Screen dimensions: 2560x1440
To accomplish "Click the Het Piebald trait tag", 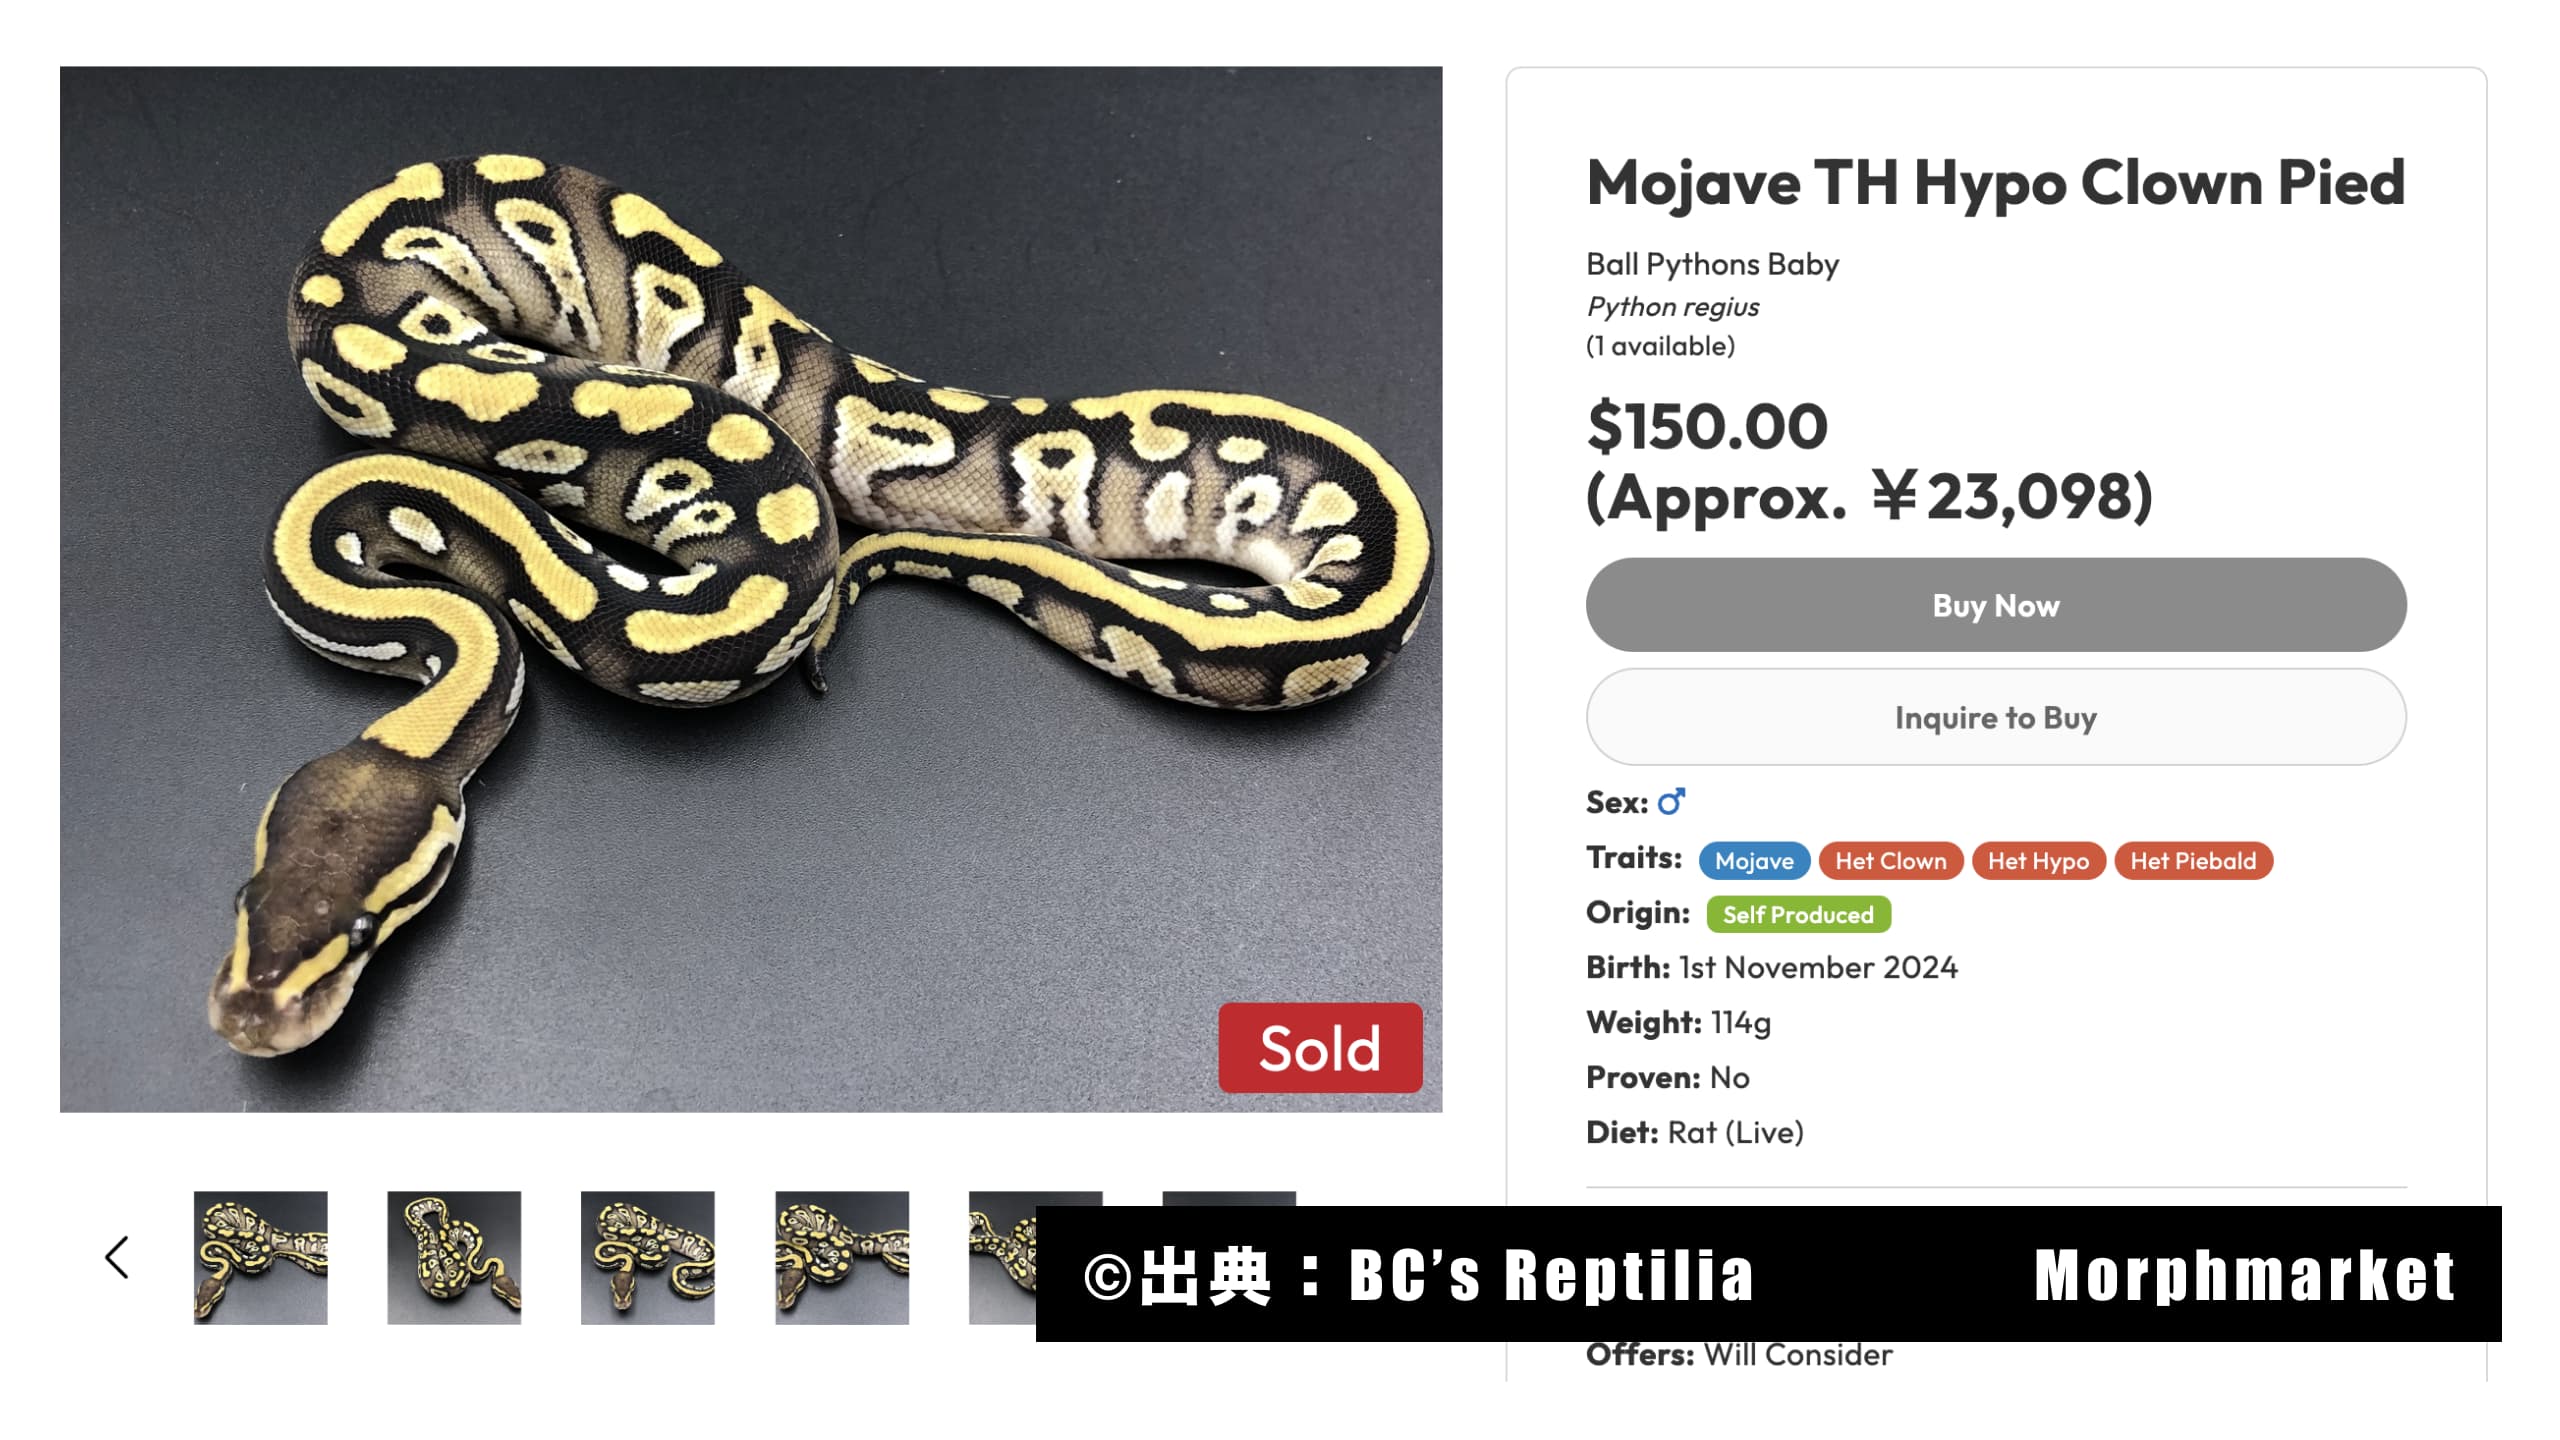I will (2193, 861).
